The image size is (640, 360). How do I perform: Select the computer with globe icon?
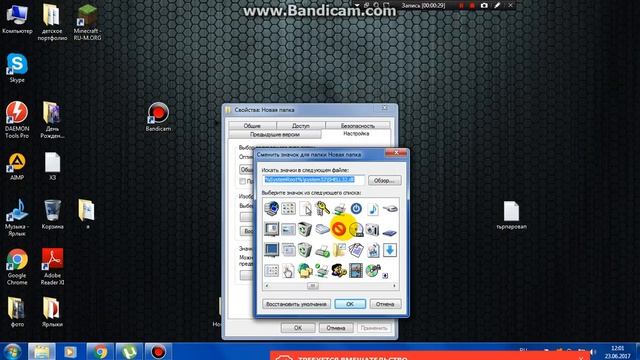point(271,209)
